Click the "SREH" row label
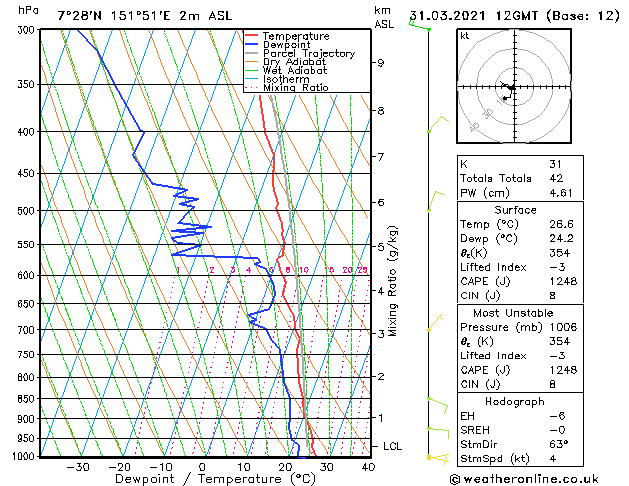 click(x=475, y=430)
